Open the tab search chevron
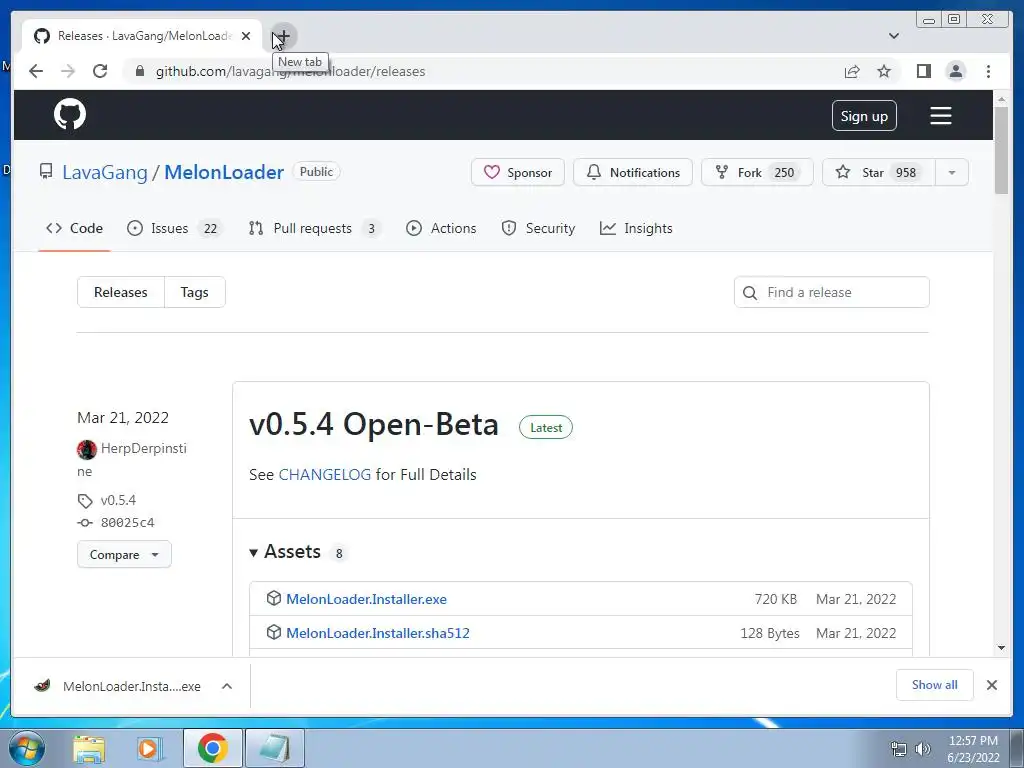This screenshot has height=768, width=1024. 894,36
